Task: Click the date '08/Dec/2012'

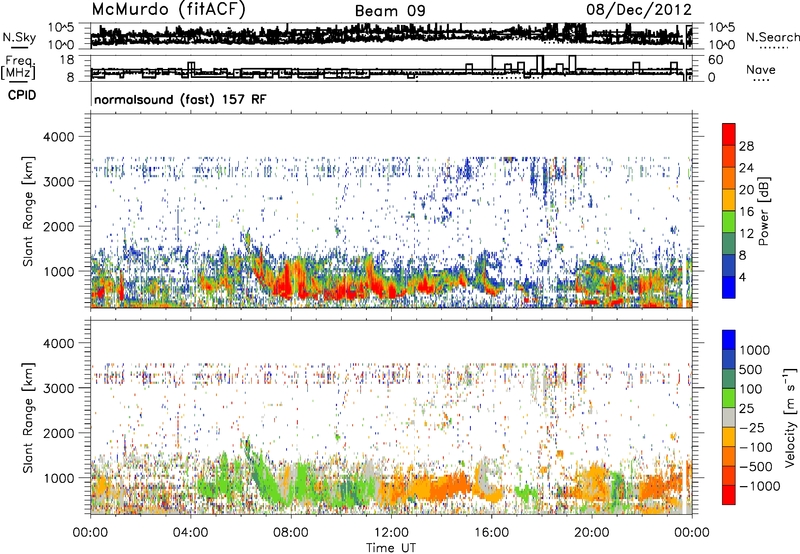Action: coord(638,10)
